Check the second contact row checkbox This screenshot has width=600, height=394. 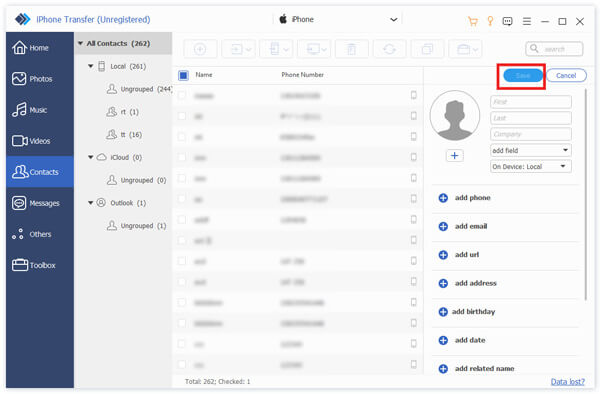[182, 116]
